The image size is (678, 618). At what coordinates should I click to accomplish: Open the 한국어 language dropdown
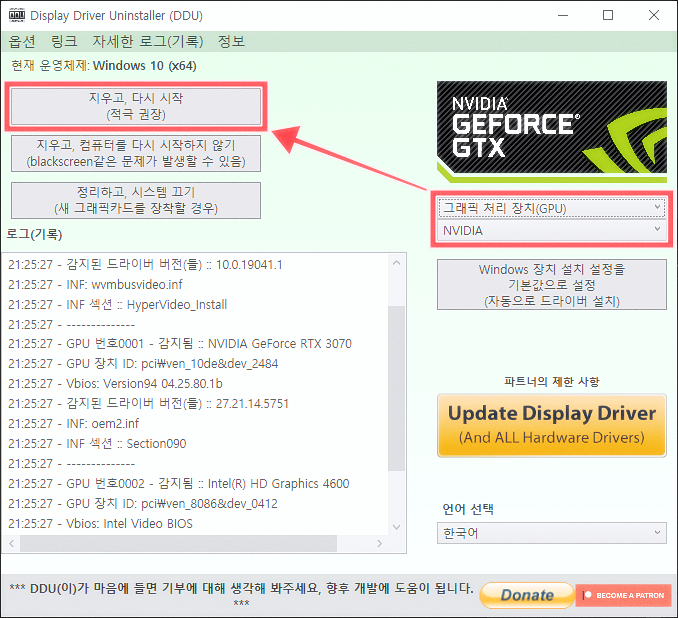pyautogui.click(x=552, y=533)
